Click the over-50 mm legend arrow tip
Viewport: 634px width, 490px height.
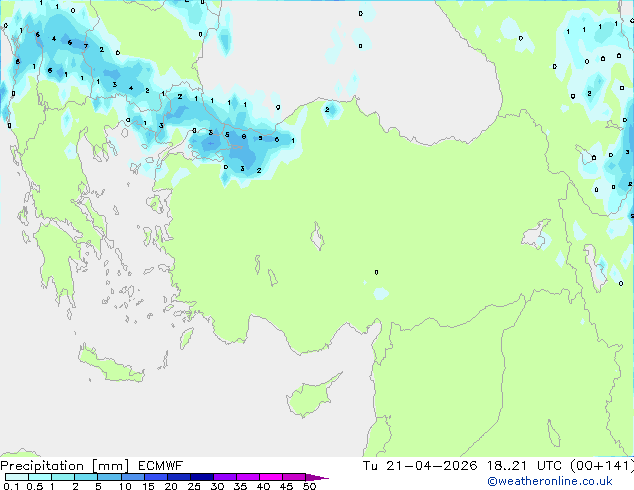click(317, 477)
